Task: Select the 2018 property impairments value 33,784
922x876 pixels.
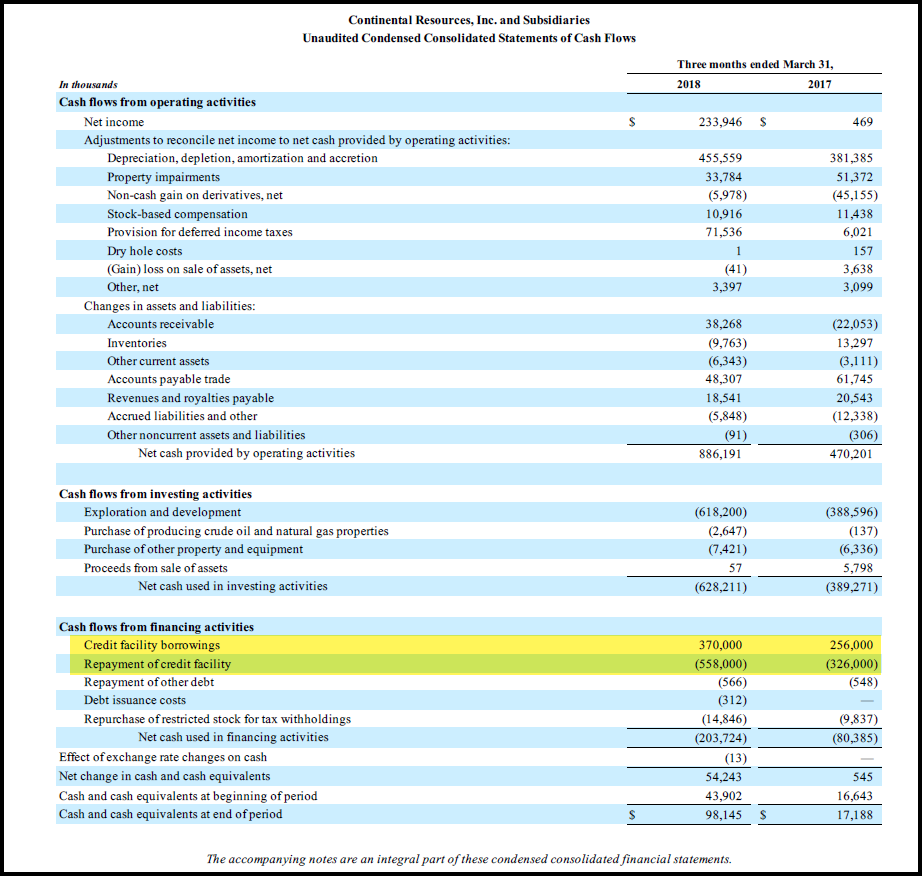Action: pos(724,177)
